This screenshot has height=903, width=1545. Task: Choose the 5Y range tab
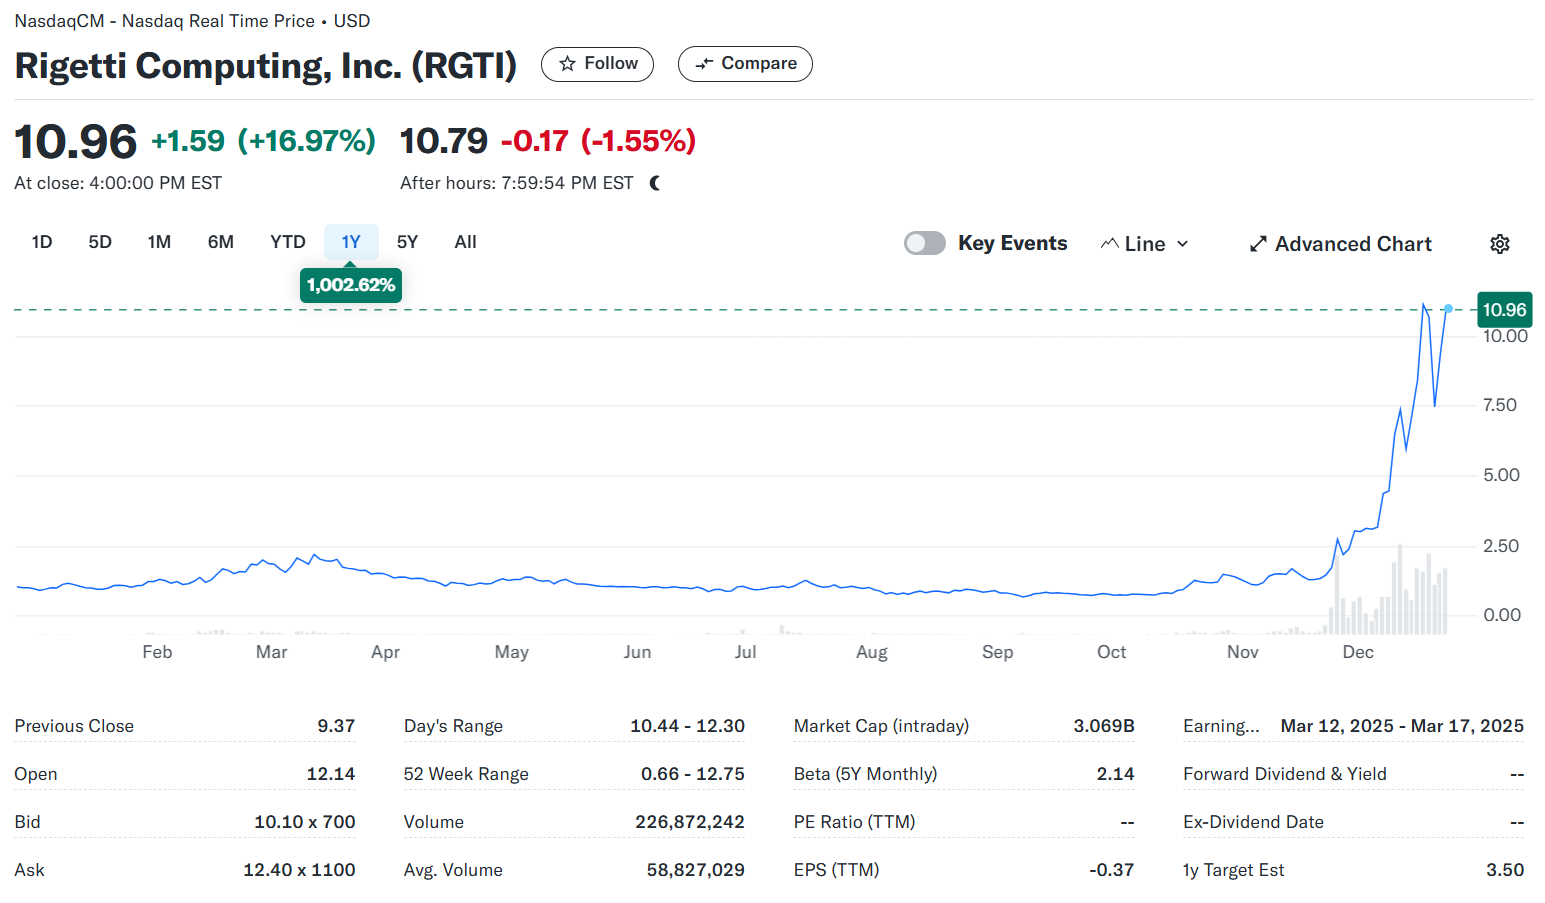point(407,242)
